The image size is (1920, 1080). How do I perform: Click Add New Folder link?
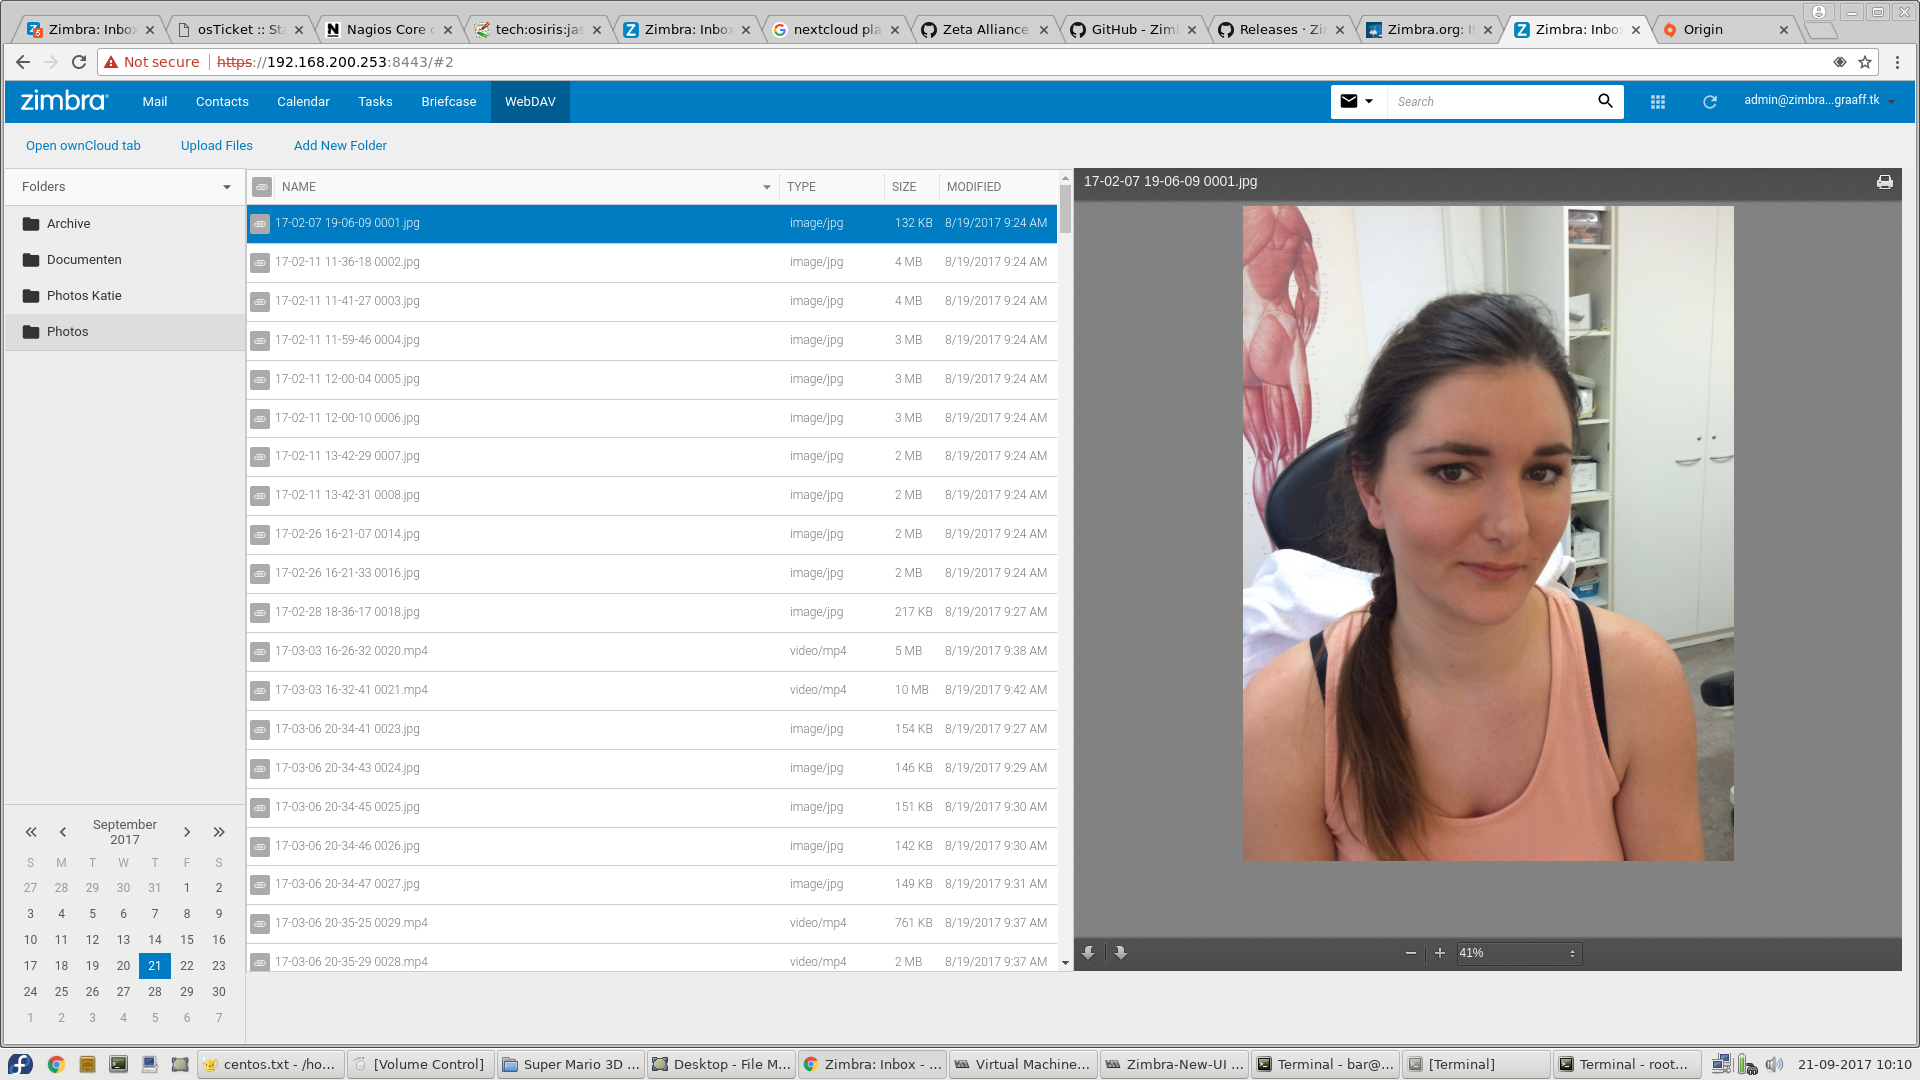tap(340, 146)
